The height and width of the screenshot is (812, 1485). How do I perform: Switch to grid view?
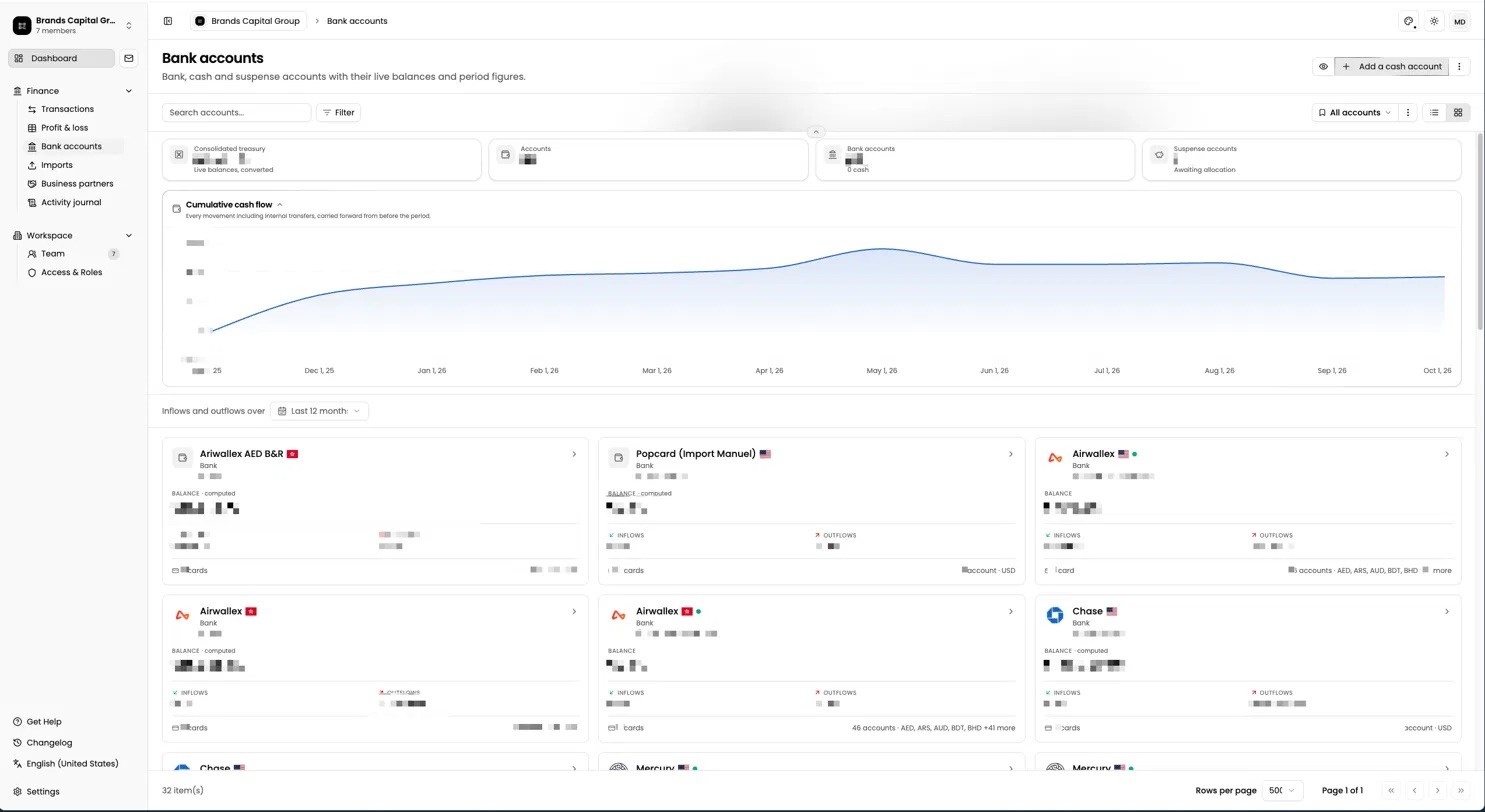click(x=1458, y=113)
